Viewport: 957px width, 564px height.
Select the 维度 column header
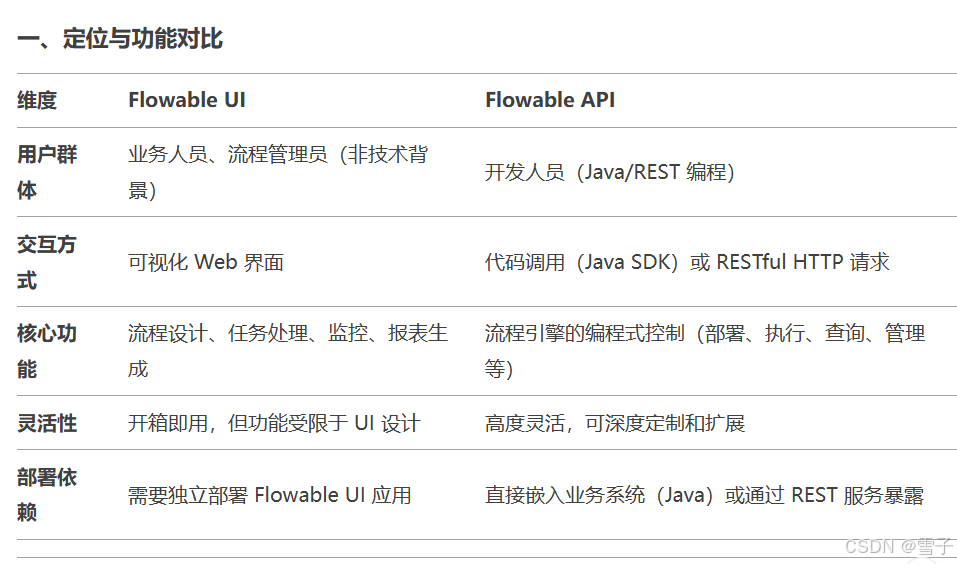point(37,100)
